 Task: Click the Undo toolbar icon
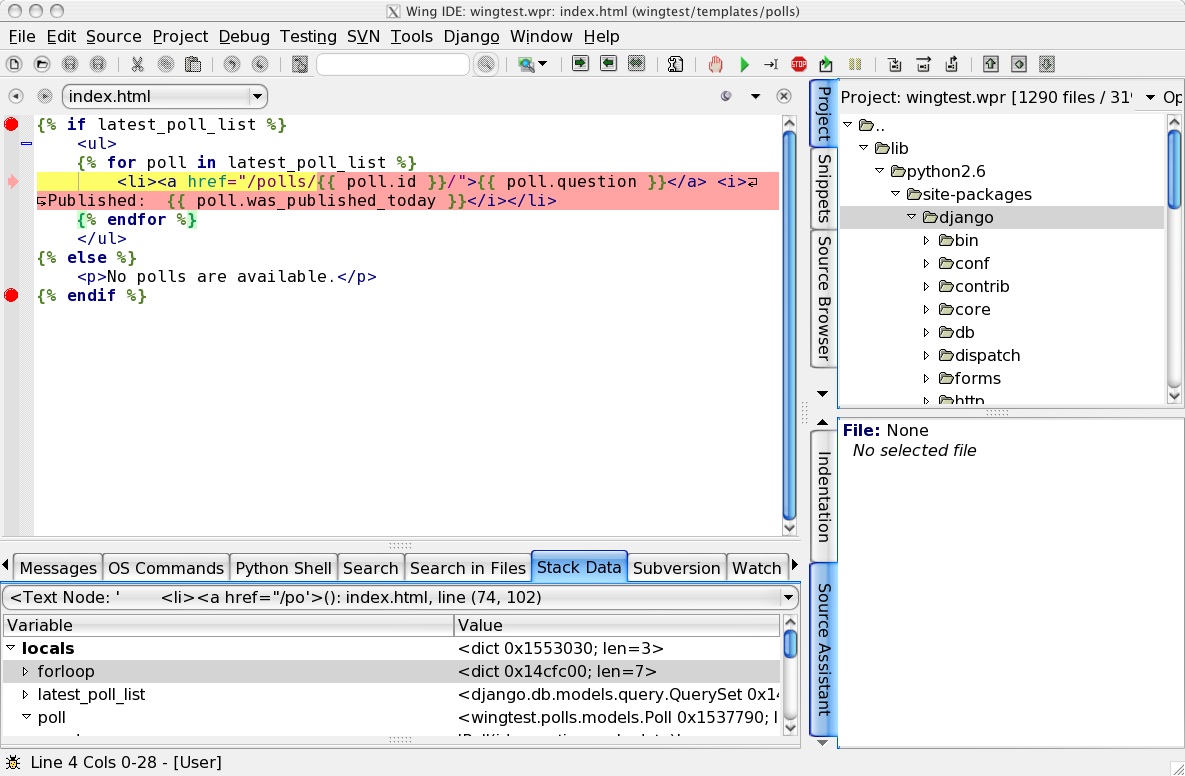pyautogui.click(x=232, y=64)
